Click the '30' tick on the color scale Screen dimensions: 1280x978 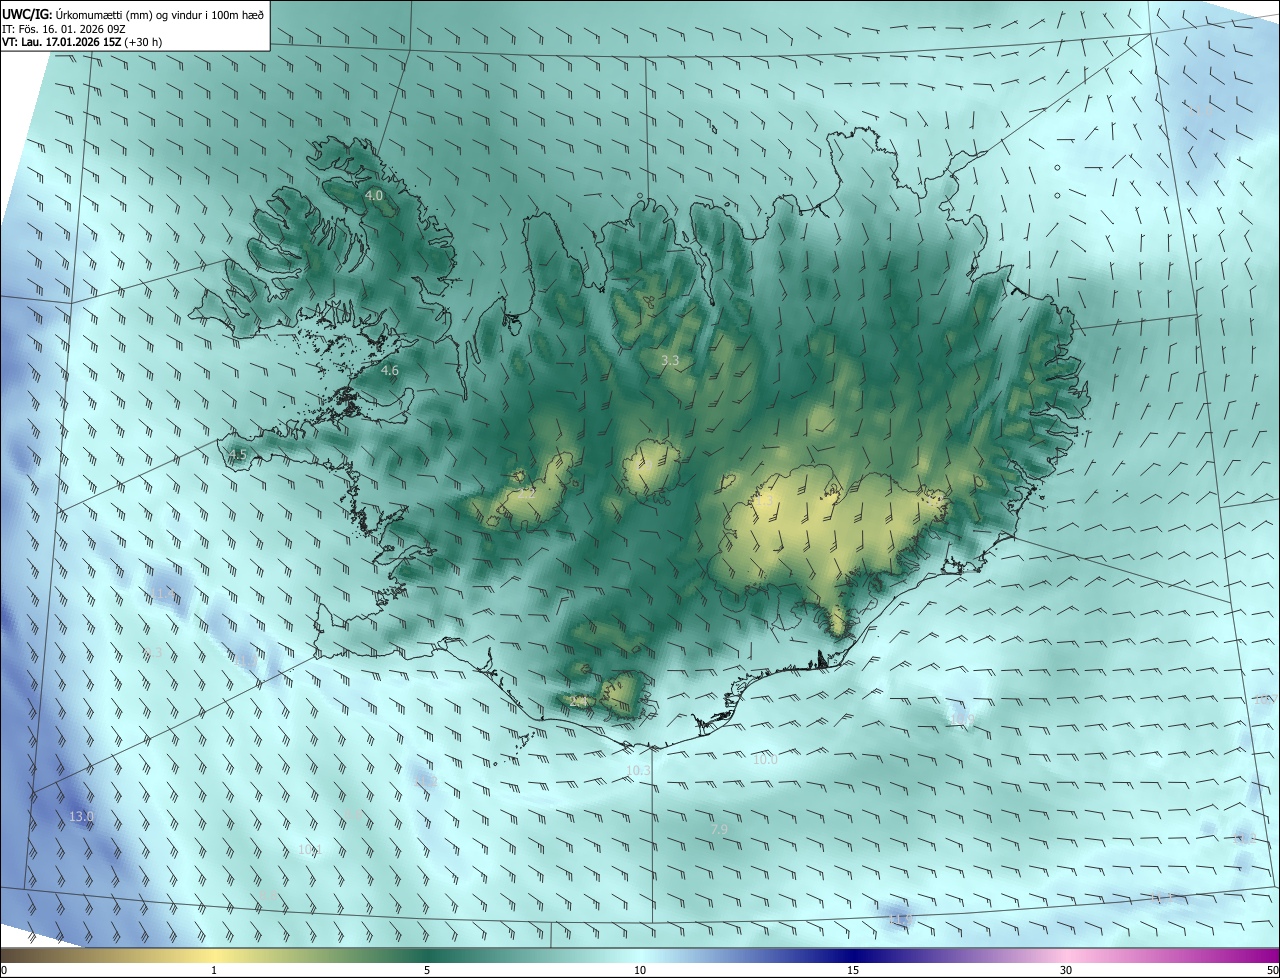1066,970
